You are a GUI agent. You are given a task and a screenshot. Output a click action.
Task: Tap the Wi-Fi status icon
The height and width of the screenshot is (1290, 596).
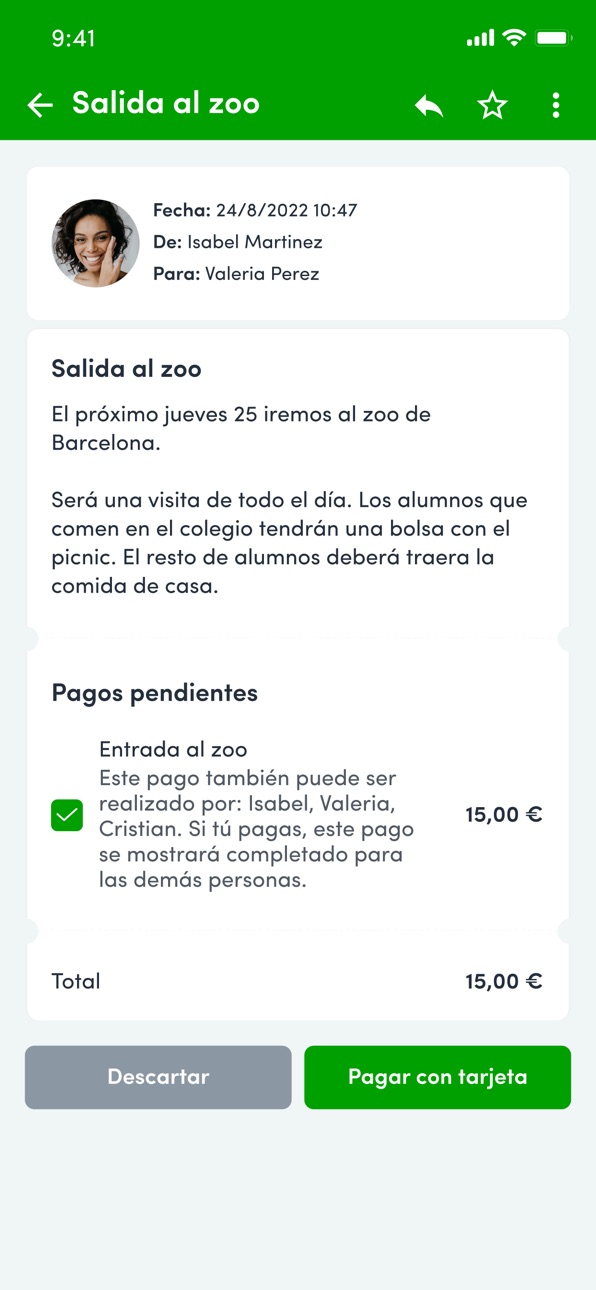click(x=514, y=38)
